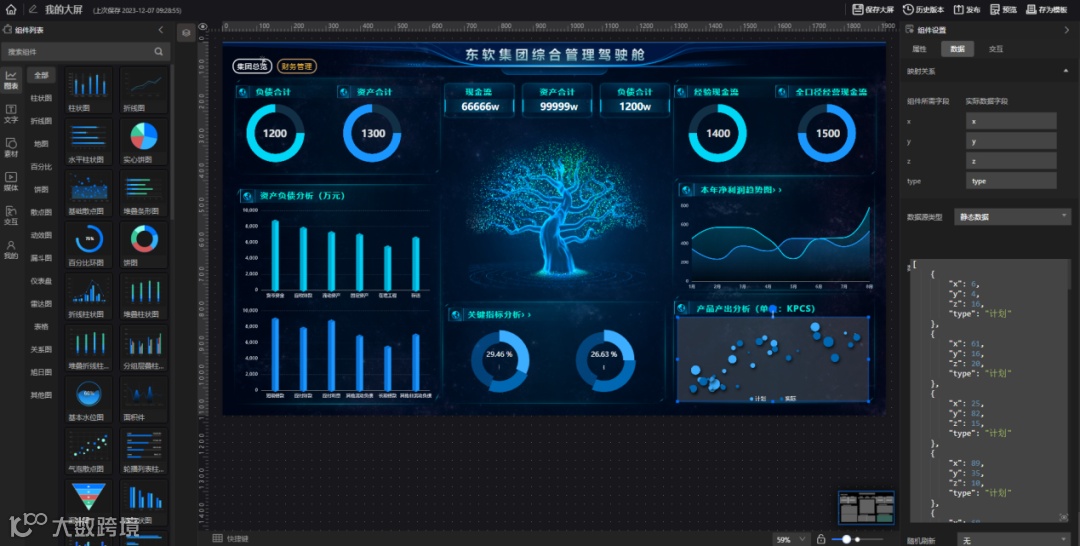Select 财务管理 dashboard tab
The image size is (1080, 546).
(297, 67)
